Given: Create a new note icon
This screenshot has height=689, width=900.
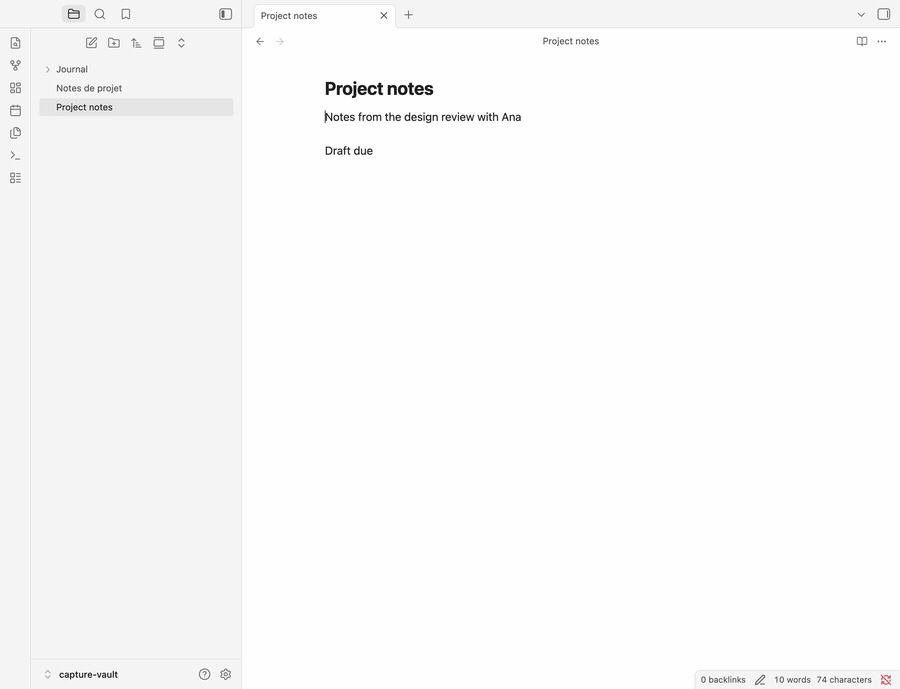Looking at the screenshot, I should pyautogui.click(x=91, y=43).
